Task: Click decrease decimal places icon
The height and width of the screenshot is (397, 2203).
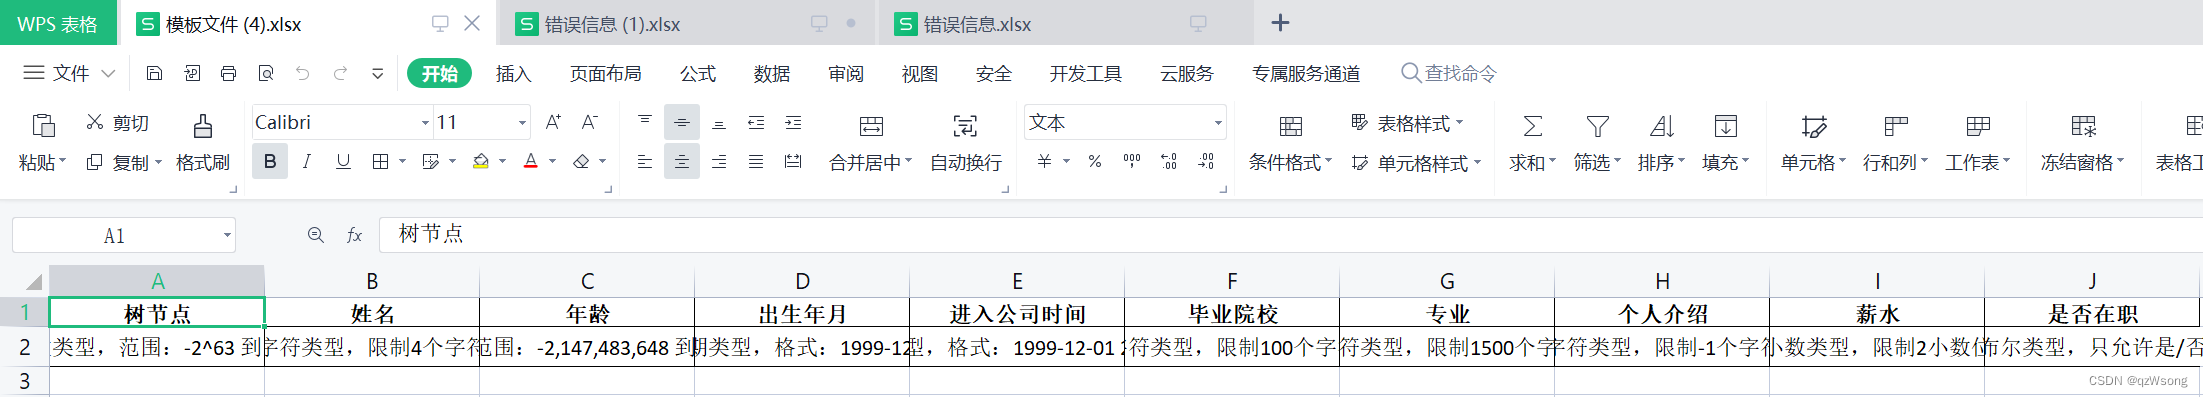Action: click(1206, 161)
